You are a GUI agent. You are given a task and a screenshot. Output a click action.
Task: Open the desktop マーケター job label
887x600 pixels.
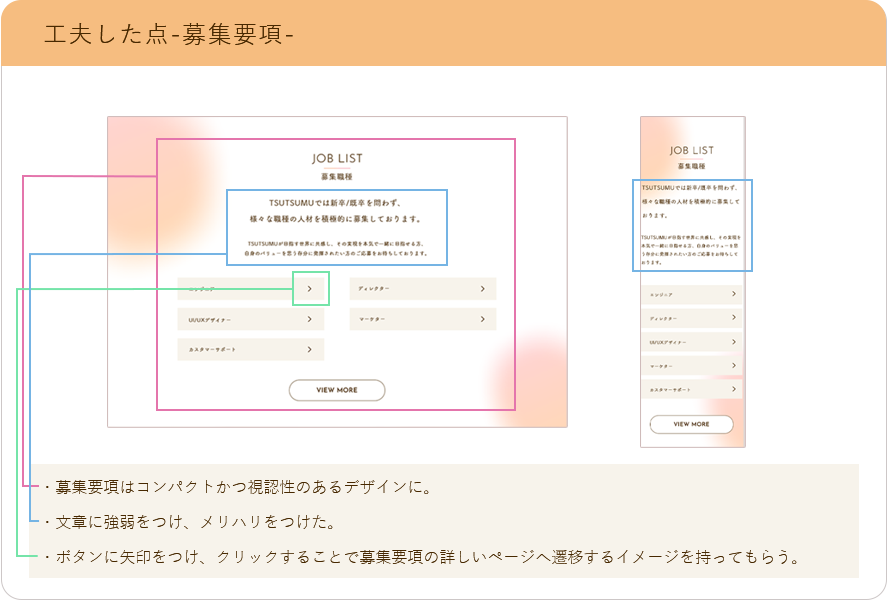click(371, 320)
